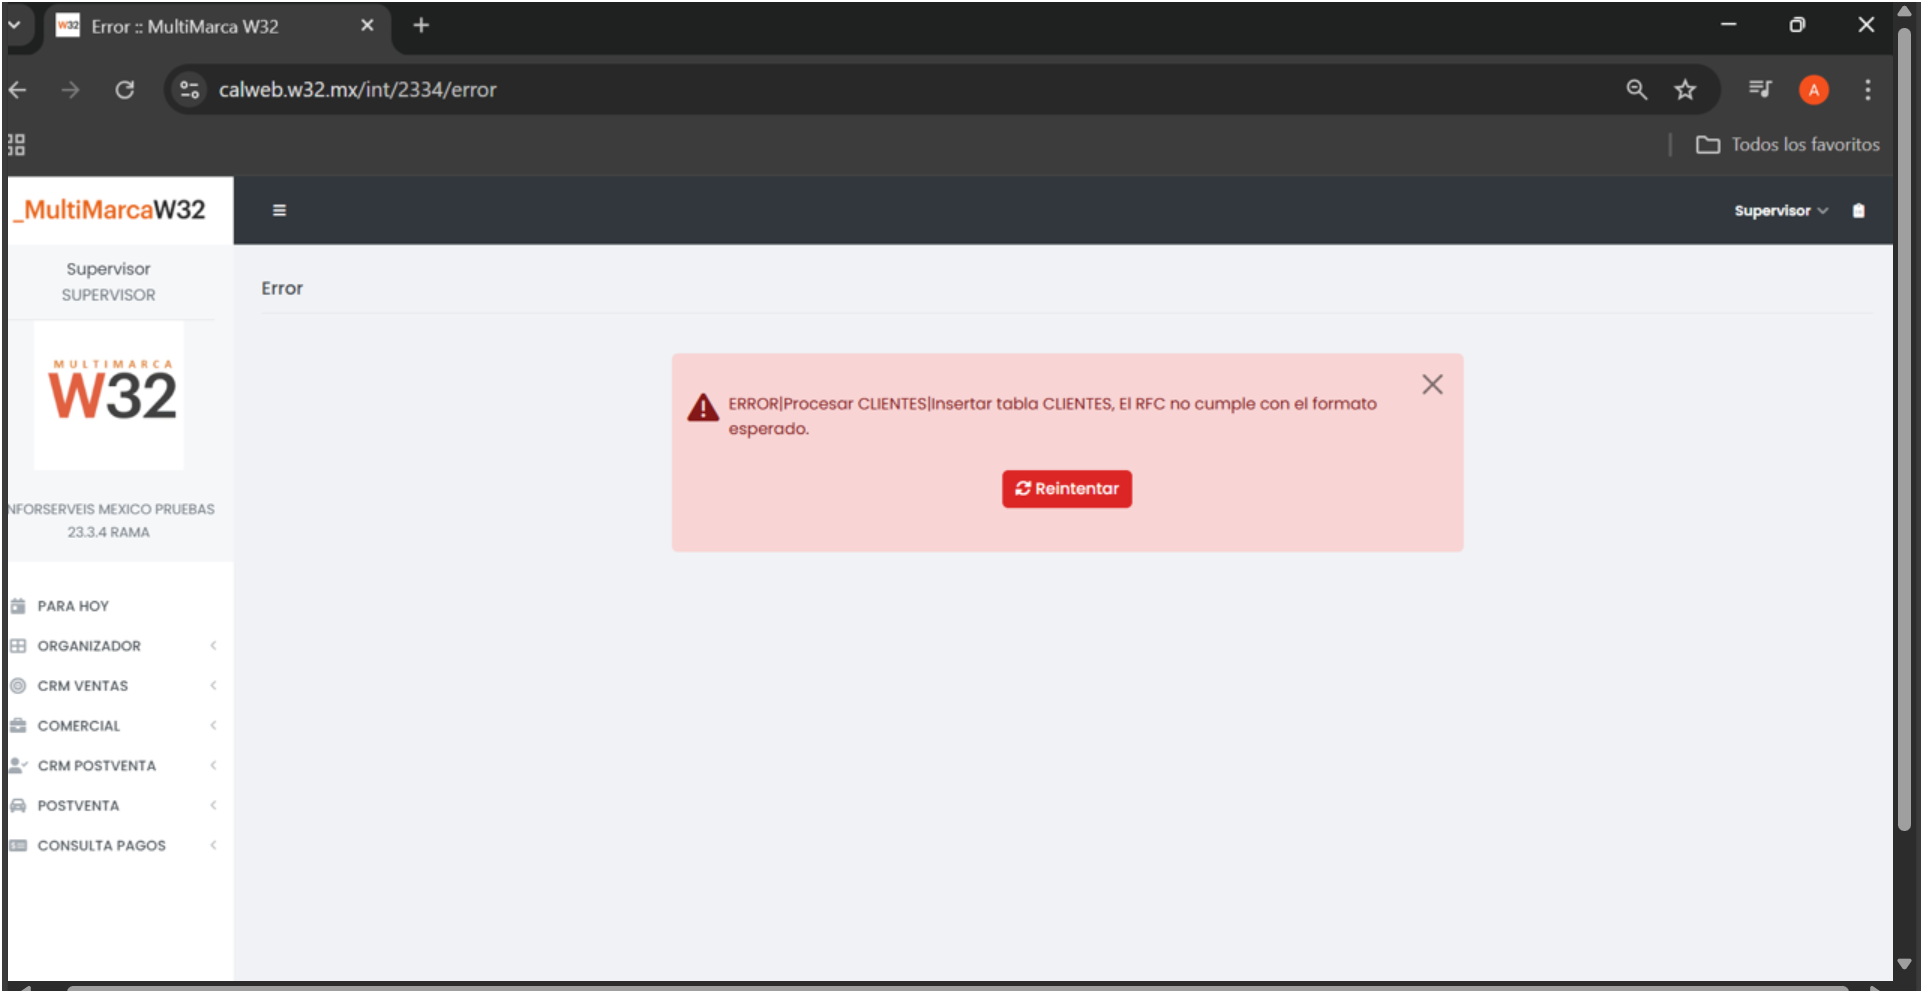Image resolution: width=1923 pixels, height=993 pixels.
Task: Dismiss the error alert with X
Action: [1432, 385]
